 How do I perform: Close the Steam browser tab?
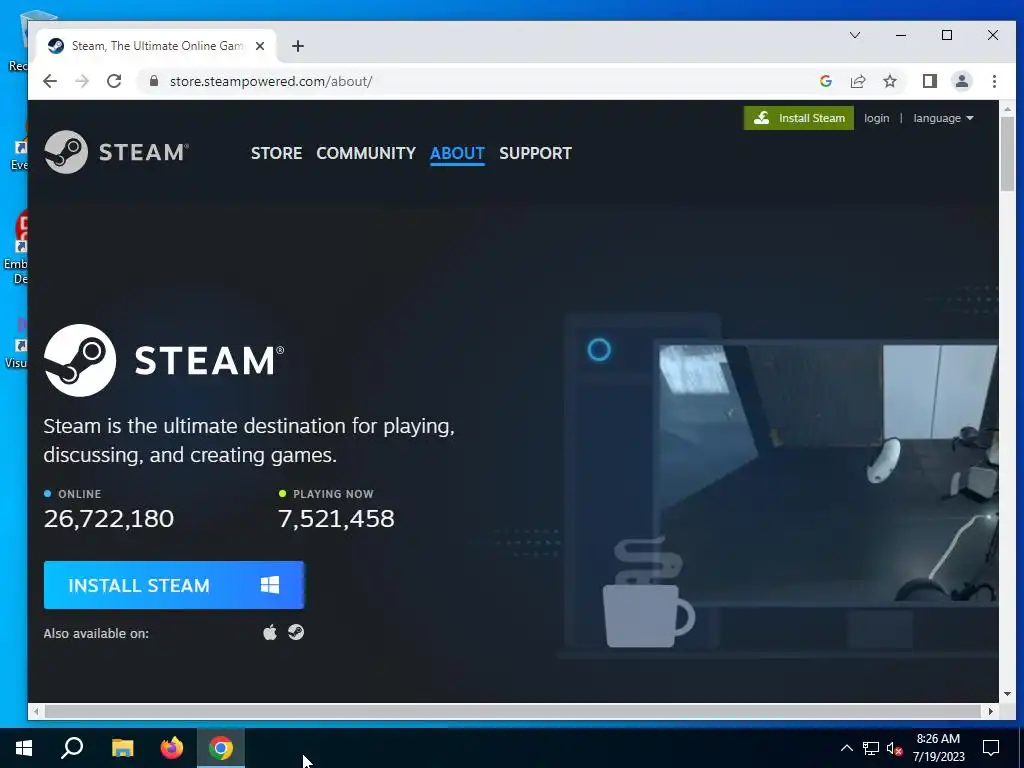coord(260,46)
